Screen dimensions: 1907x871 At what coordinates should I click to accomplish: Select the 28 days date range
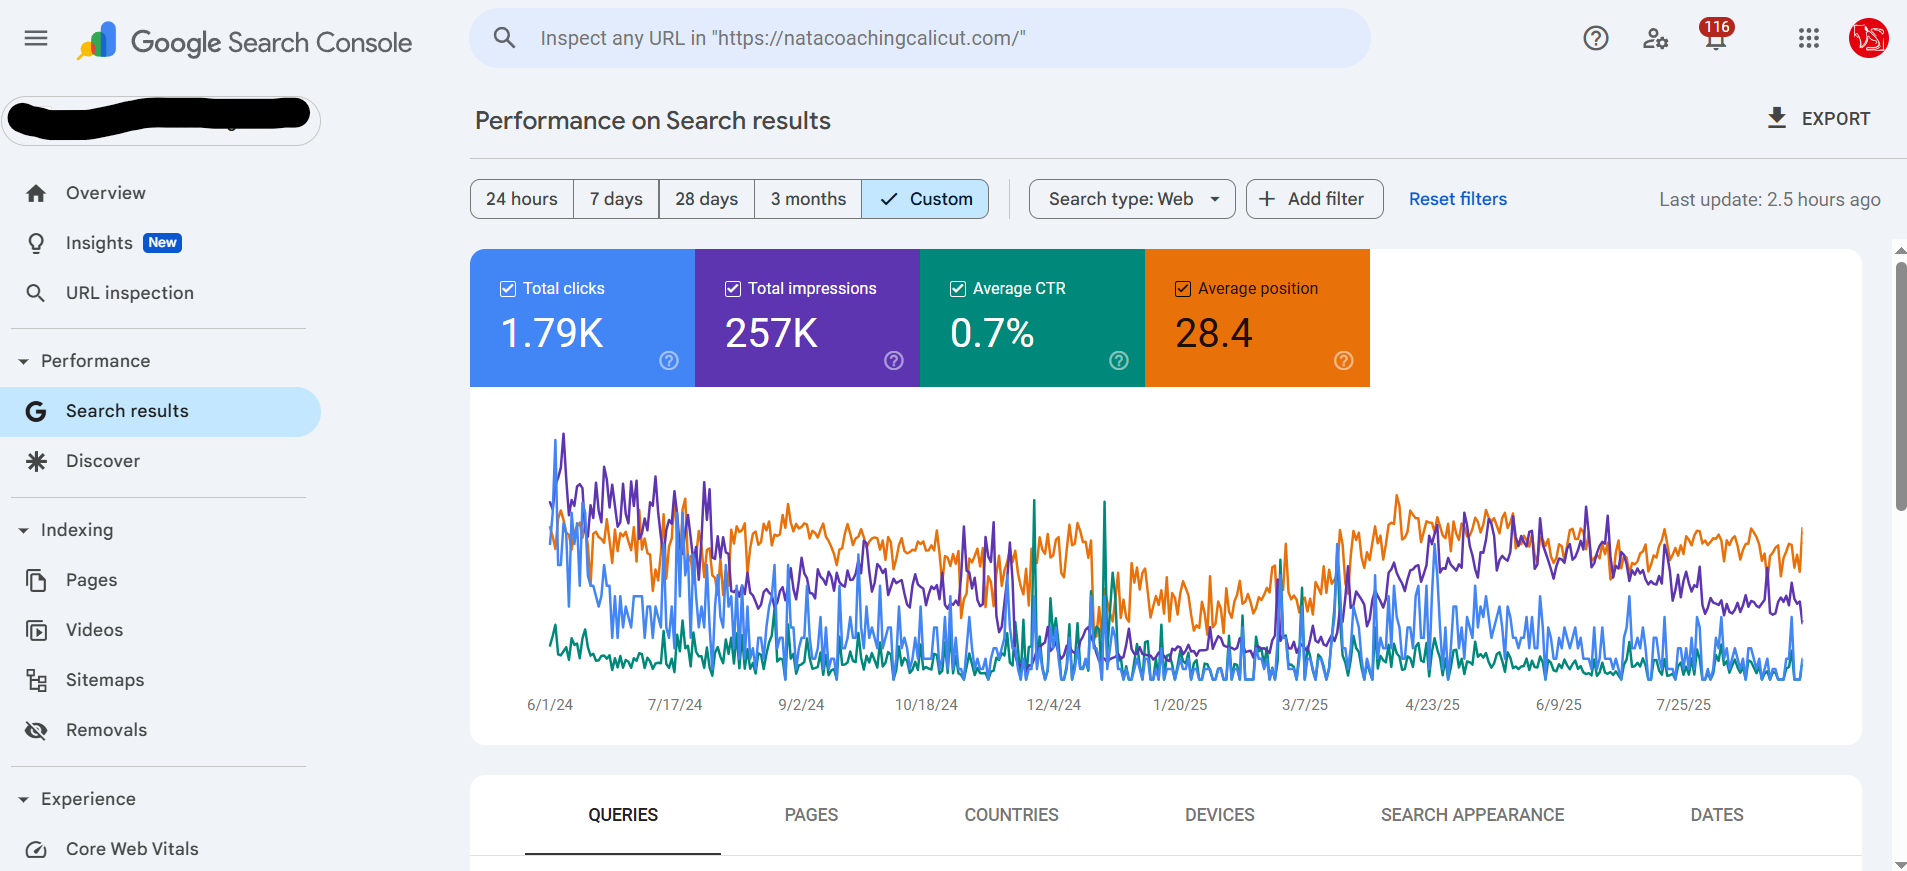[707, 199]
